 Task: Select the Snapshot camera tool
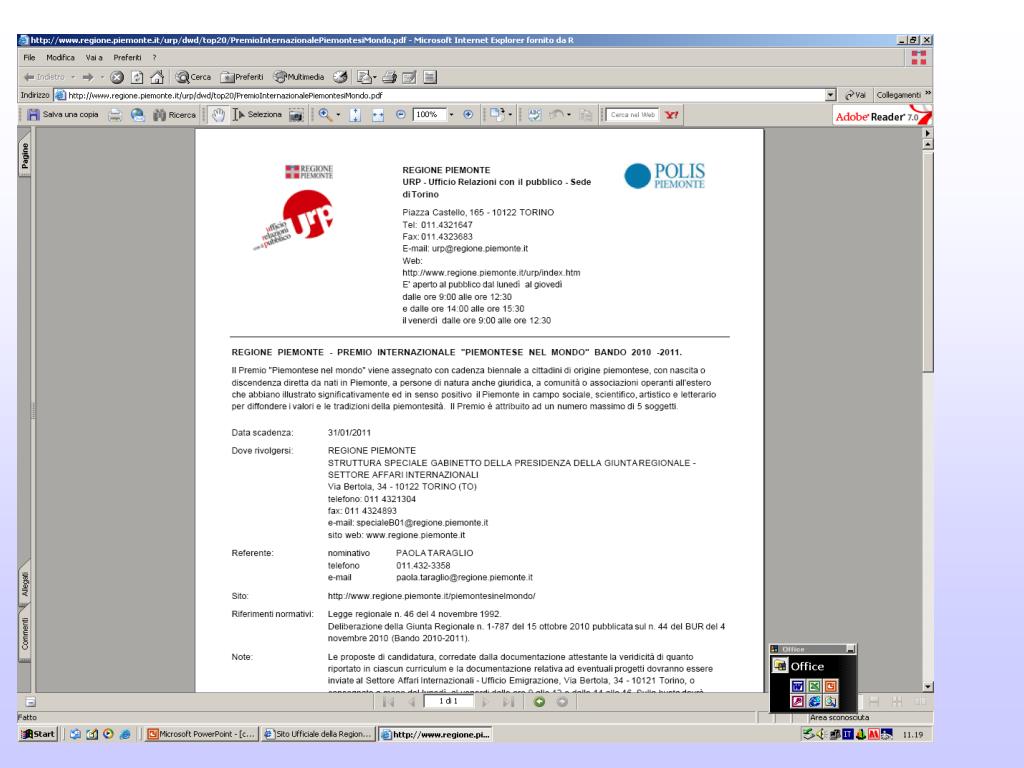pos(296,115)
